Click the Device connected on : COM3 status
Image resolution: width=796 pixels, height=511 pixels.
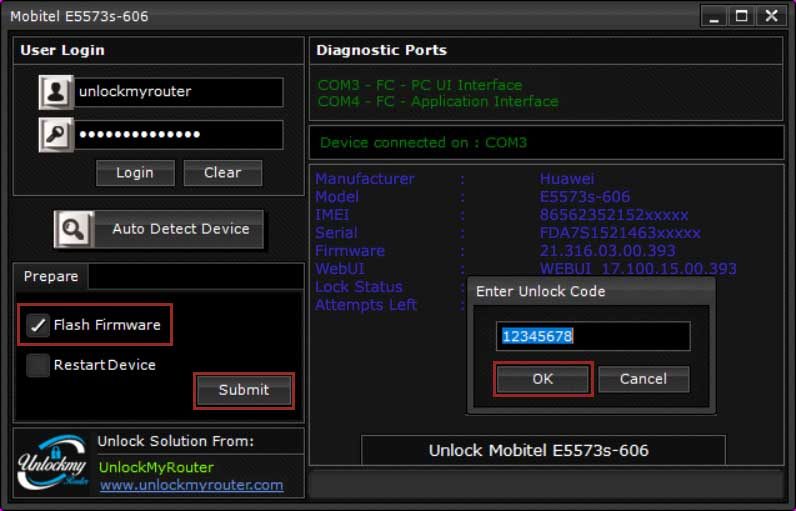pos(423,143)
